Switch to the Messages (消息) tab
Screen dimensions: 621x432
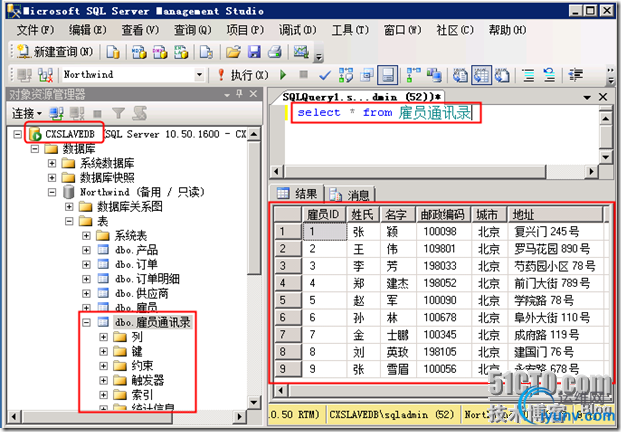coord(350,194)
